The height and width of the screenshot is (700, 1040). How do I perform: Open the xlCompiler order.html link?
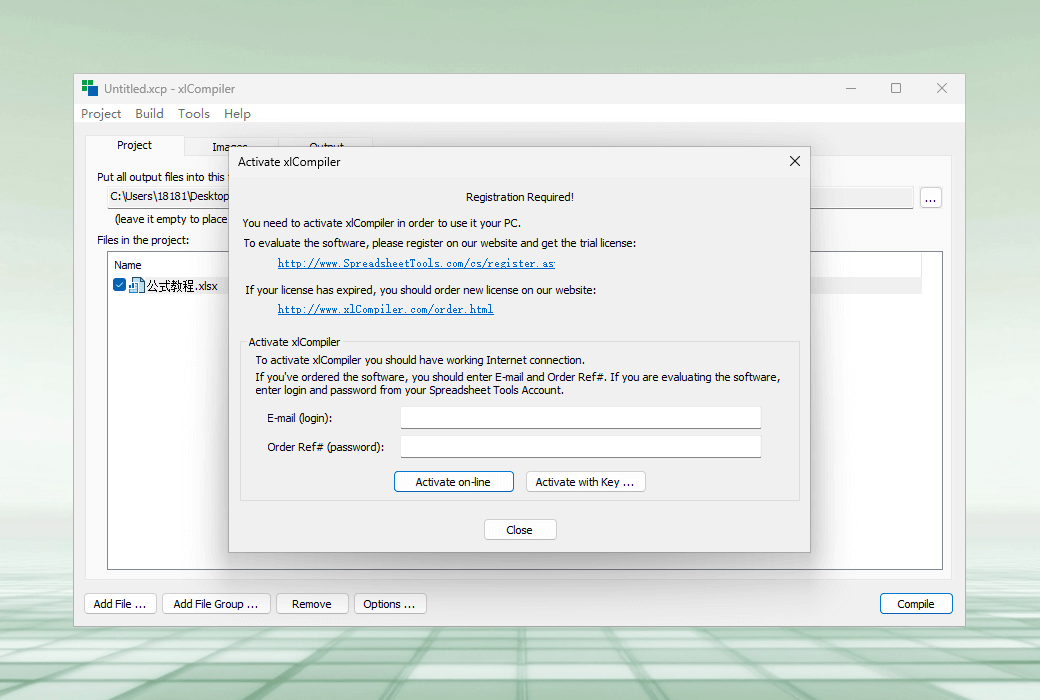(385, 309)
